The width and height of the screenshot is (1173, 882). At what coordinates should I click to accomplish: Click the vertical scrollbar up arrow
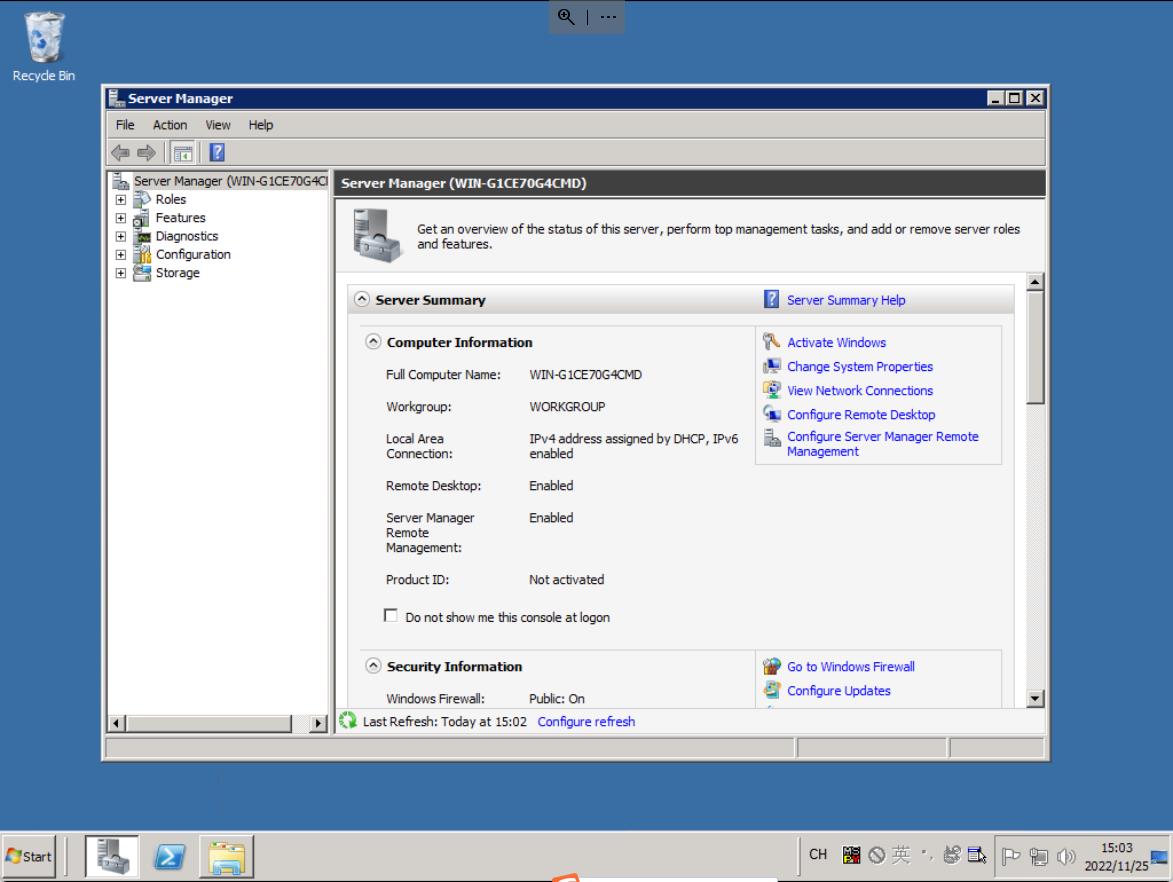[x=1035, y=282]
